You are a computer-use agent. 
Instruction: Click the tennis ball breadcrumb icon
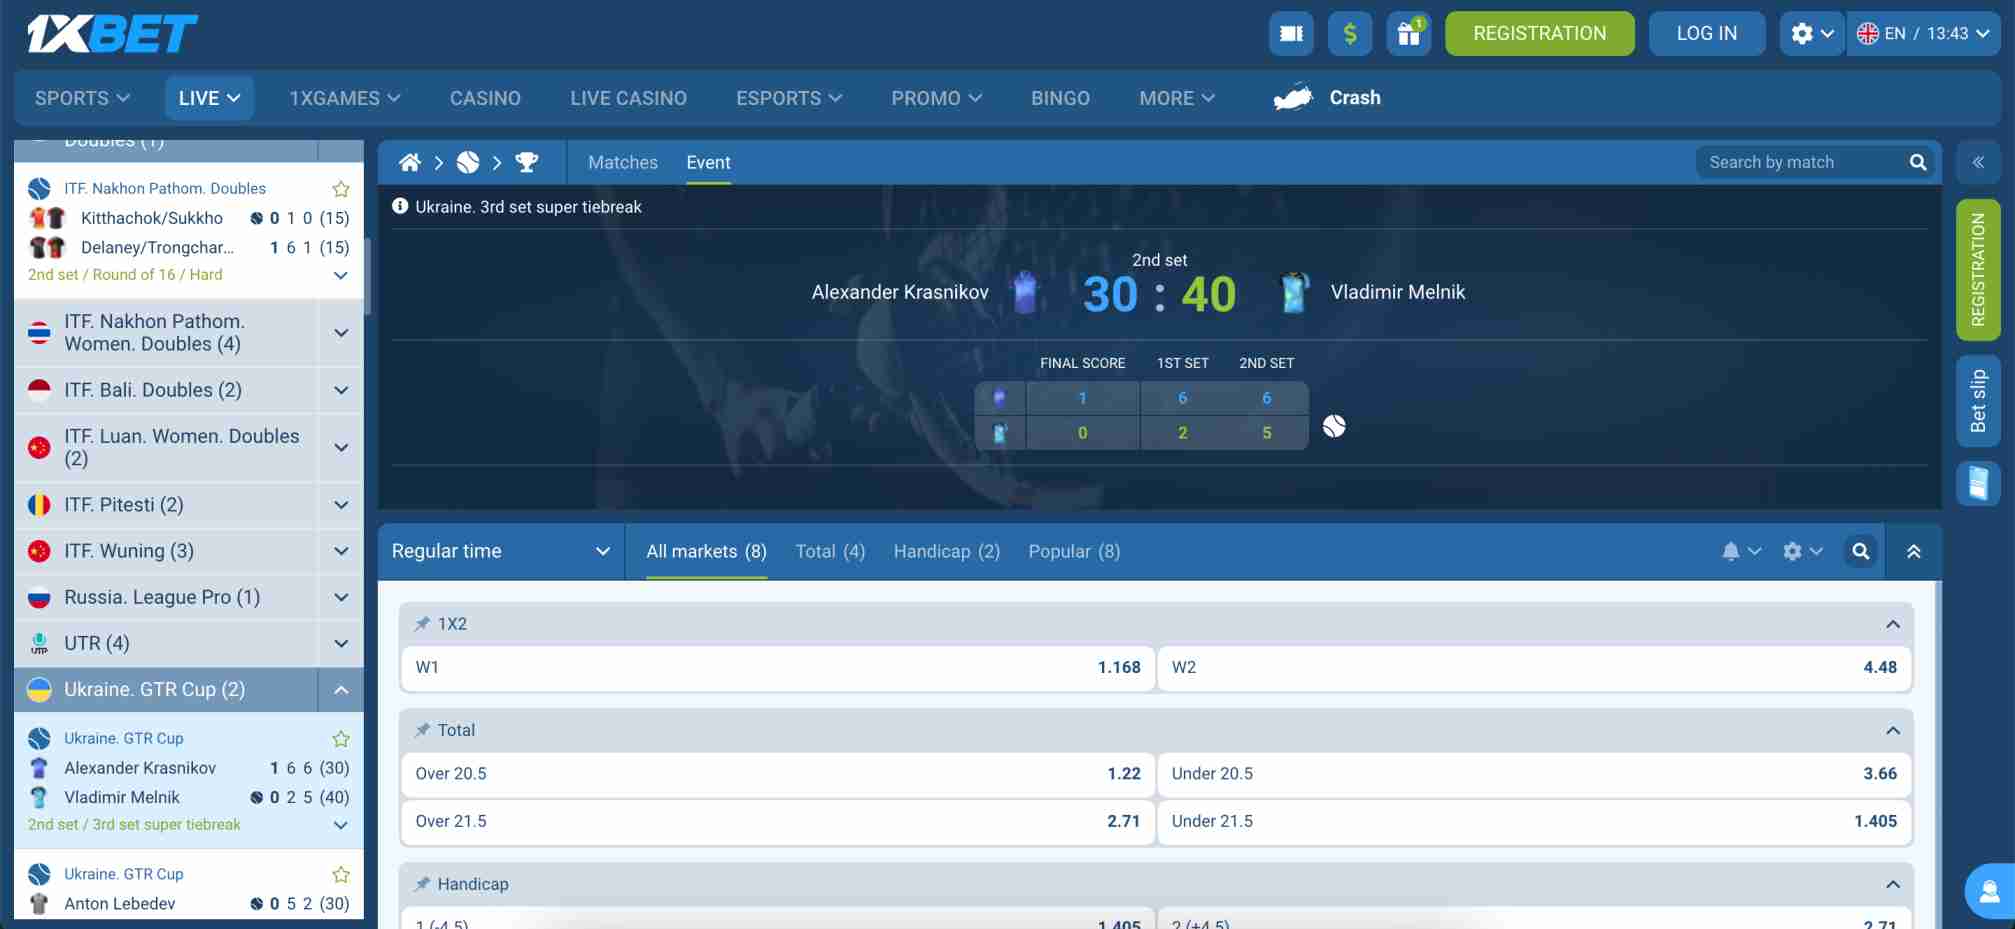coord(468,162)
